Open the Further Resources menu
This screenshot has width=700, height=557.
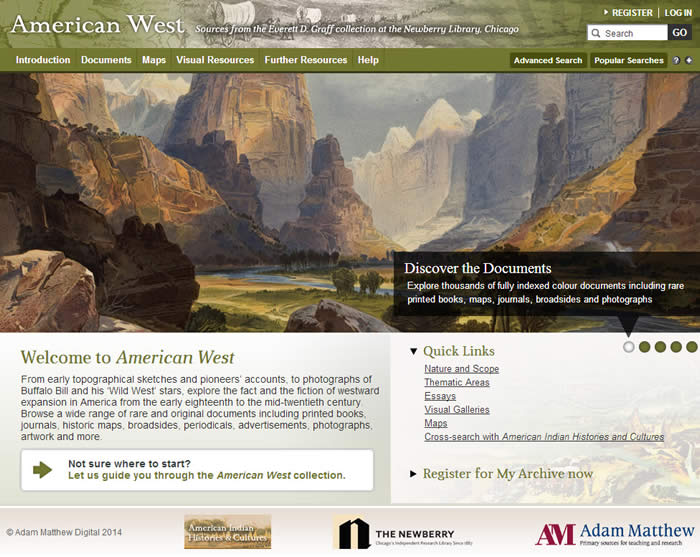coord(306,60)
